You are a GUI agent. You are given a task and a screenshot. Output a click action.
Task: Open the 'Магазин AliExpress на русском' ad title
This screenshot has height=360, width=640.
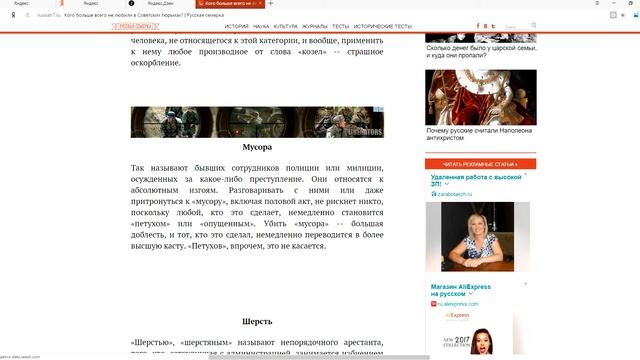pos(461,290)
